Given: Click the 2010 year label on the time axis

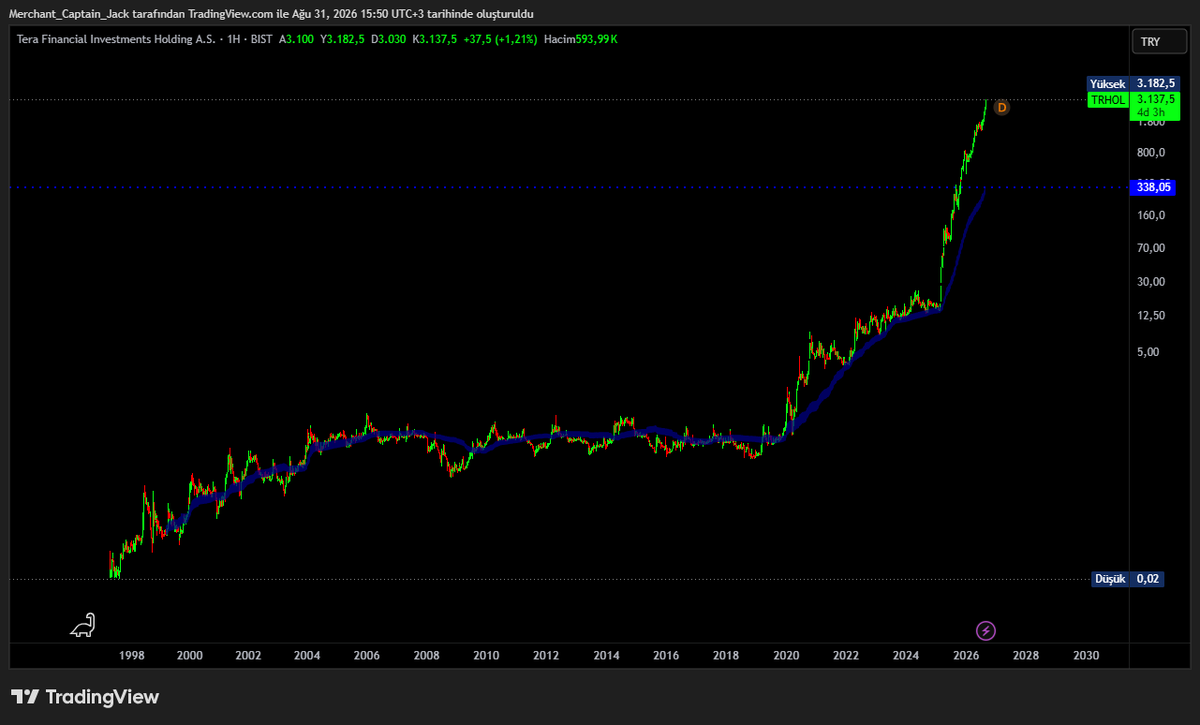Looking at the screenshot, I should click(486, 655).
